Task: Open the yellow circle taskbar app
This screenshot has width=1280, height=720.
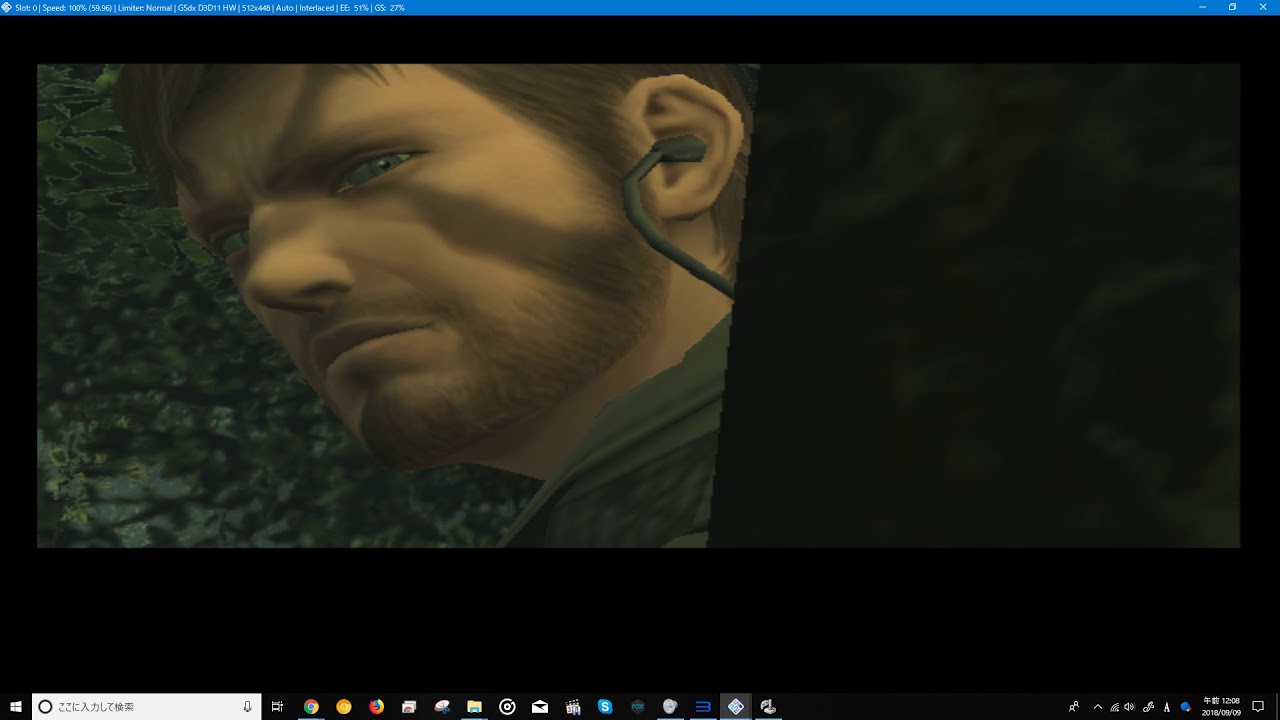Action: [344, 707]
